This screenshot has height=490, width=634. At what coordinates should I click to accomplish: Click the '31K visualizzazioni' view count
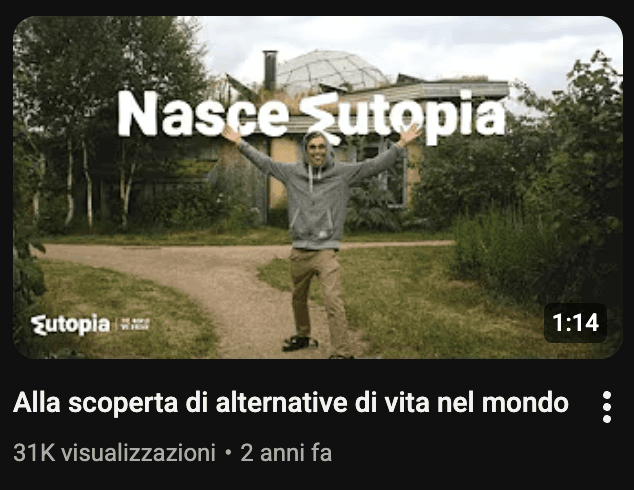pyautogui.click(x=114, y=452)
